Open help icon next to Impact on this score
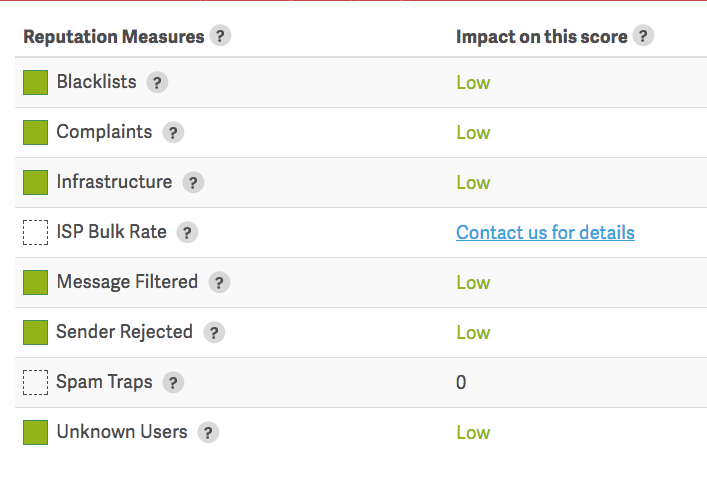This screenshot has height=478, width=707. click(643, 36)
